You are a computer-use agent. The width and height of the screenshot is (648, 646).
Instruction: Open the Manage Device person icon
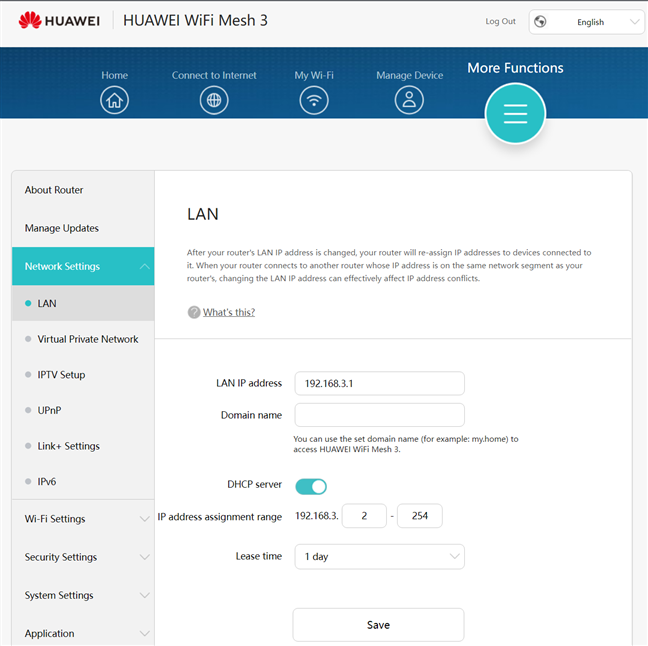click(x=409, y=100)
